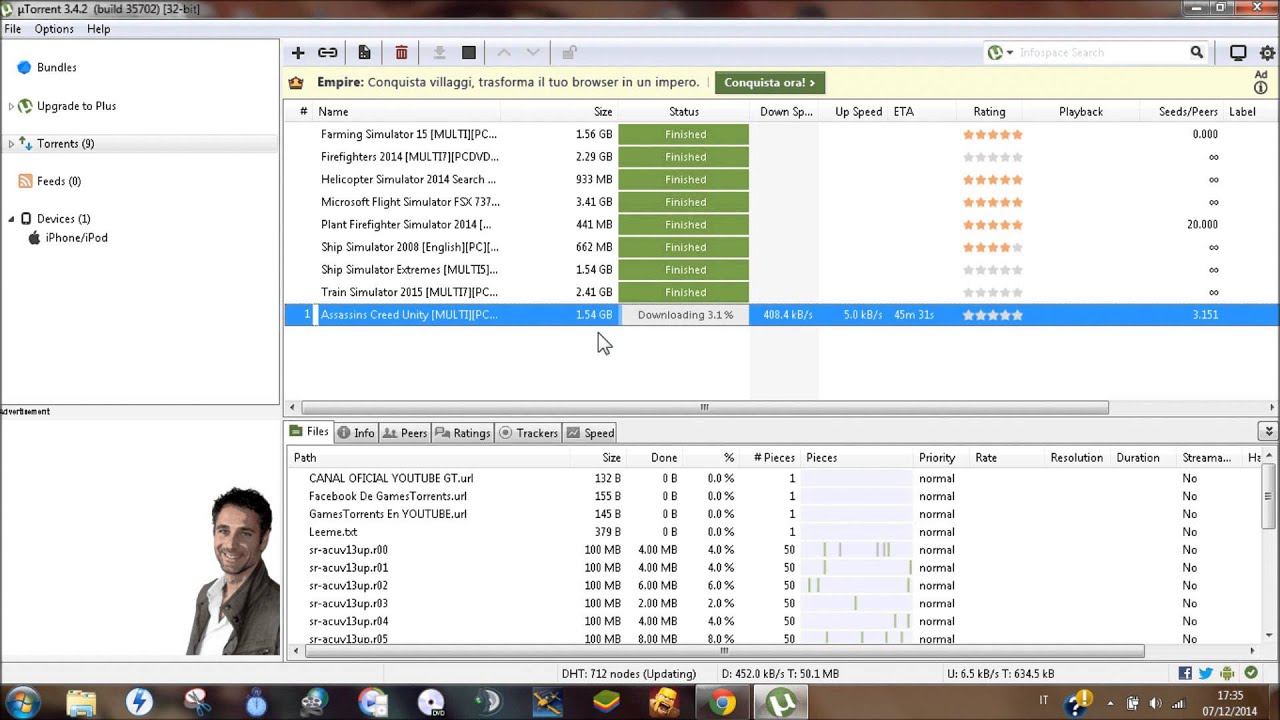Click volume speaker icon in system tray

pos(1156,703)
